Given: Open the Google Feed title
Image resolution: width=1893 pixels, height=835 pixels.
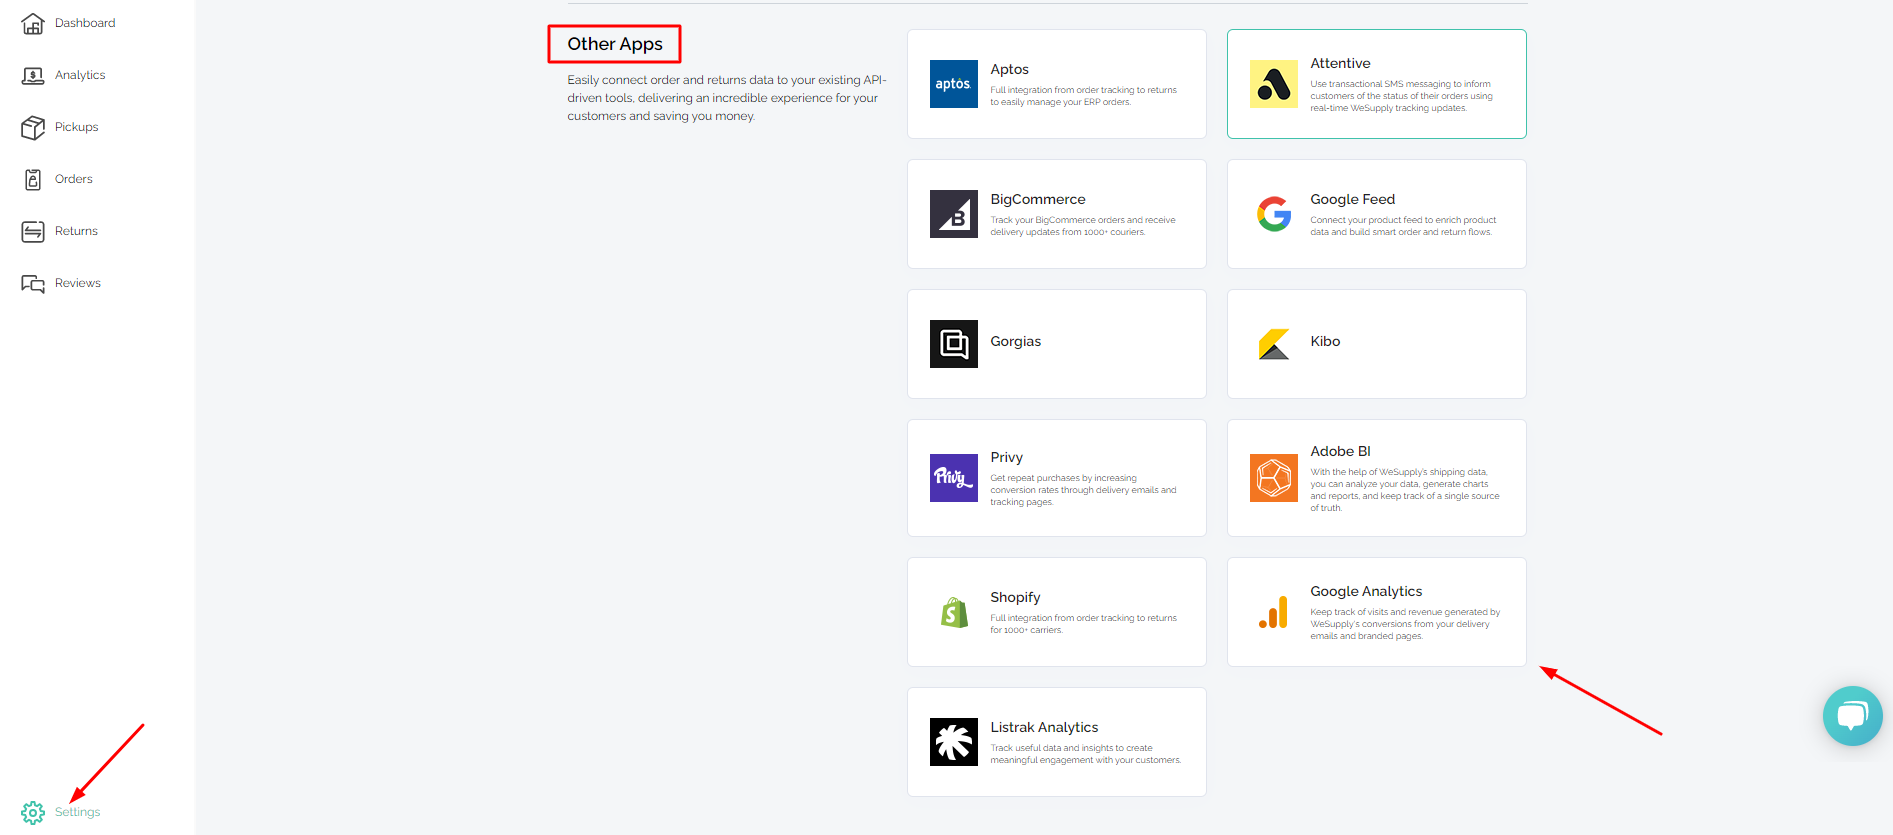Looking at the screenshot, I should pos(1353,199).
